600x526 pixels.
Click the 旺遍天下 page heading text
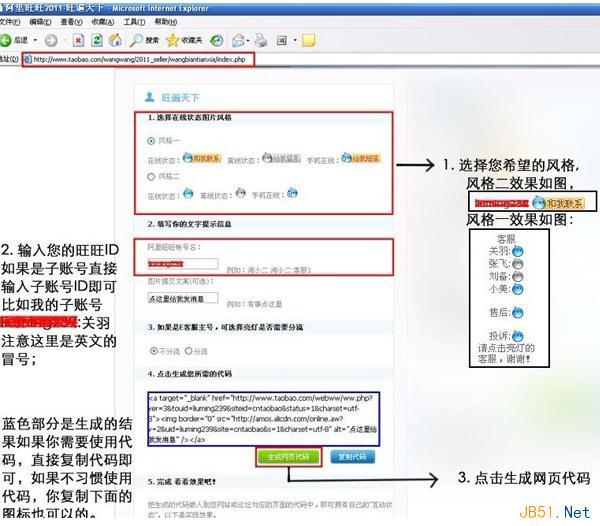[x=180, y=98]
